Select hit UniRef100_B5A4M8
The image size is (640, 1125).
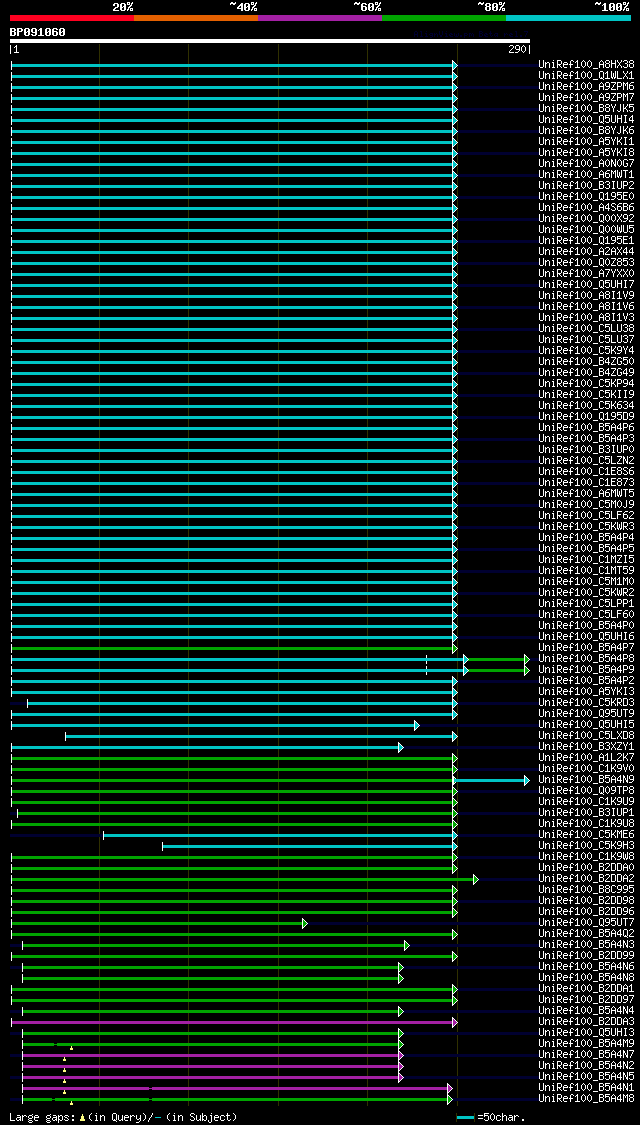(586, 1098)
